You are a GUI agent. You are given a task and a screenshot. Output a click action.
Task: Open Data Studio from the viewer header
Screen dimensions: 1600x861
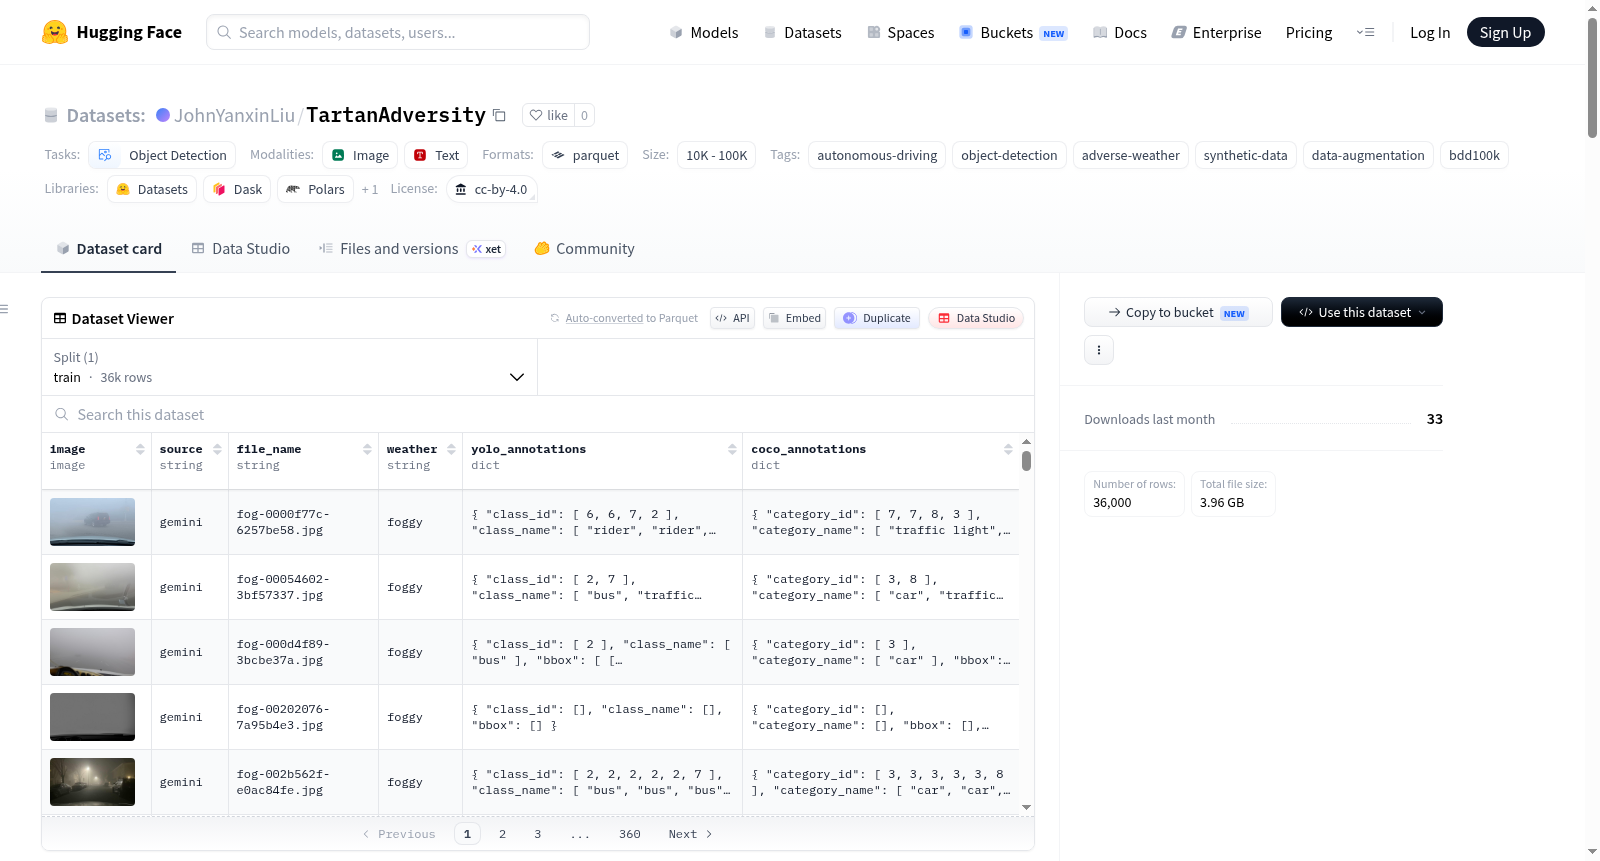tap(976, 318)
